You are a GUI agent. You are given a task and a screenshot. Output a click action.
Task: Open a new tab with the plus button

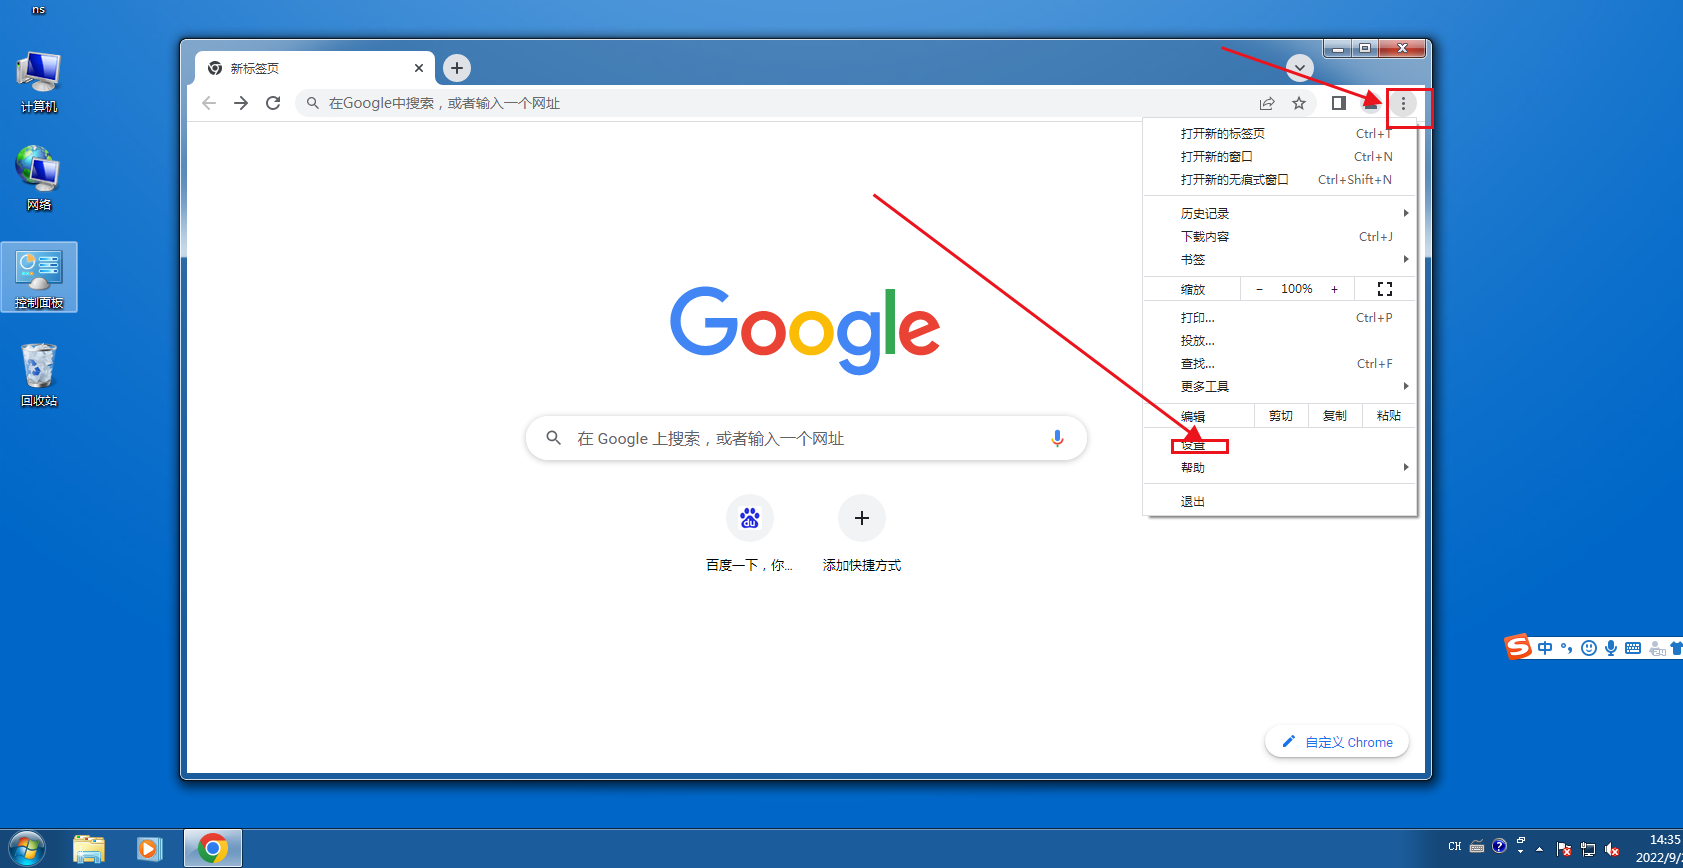tap(457, 68)
